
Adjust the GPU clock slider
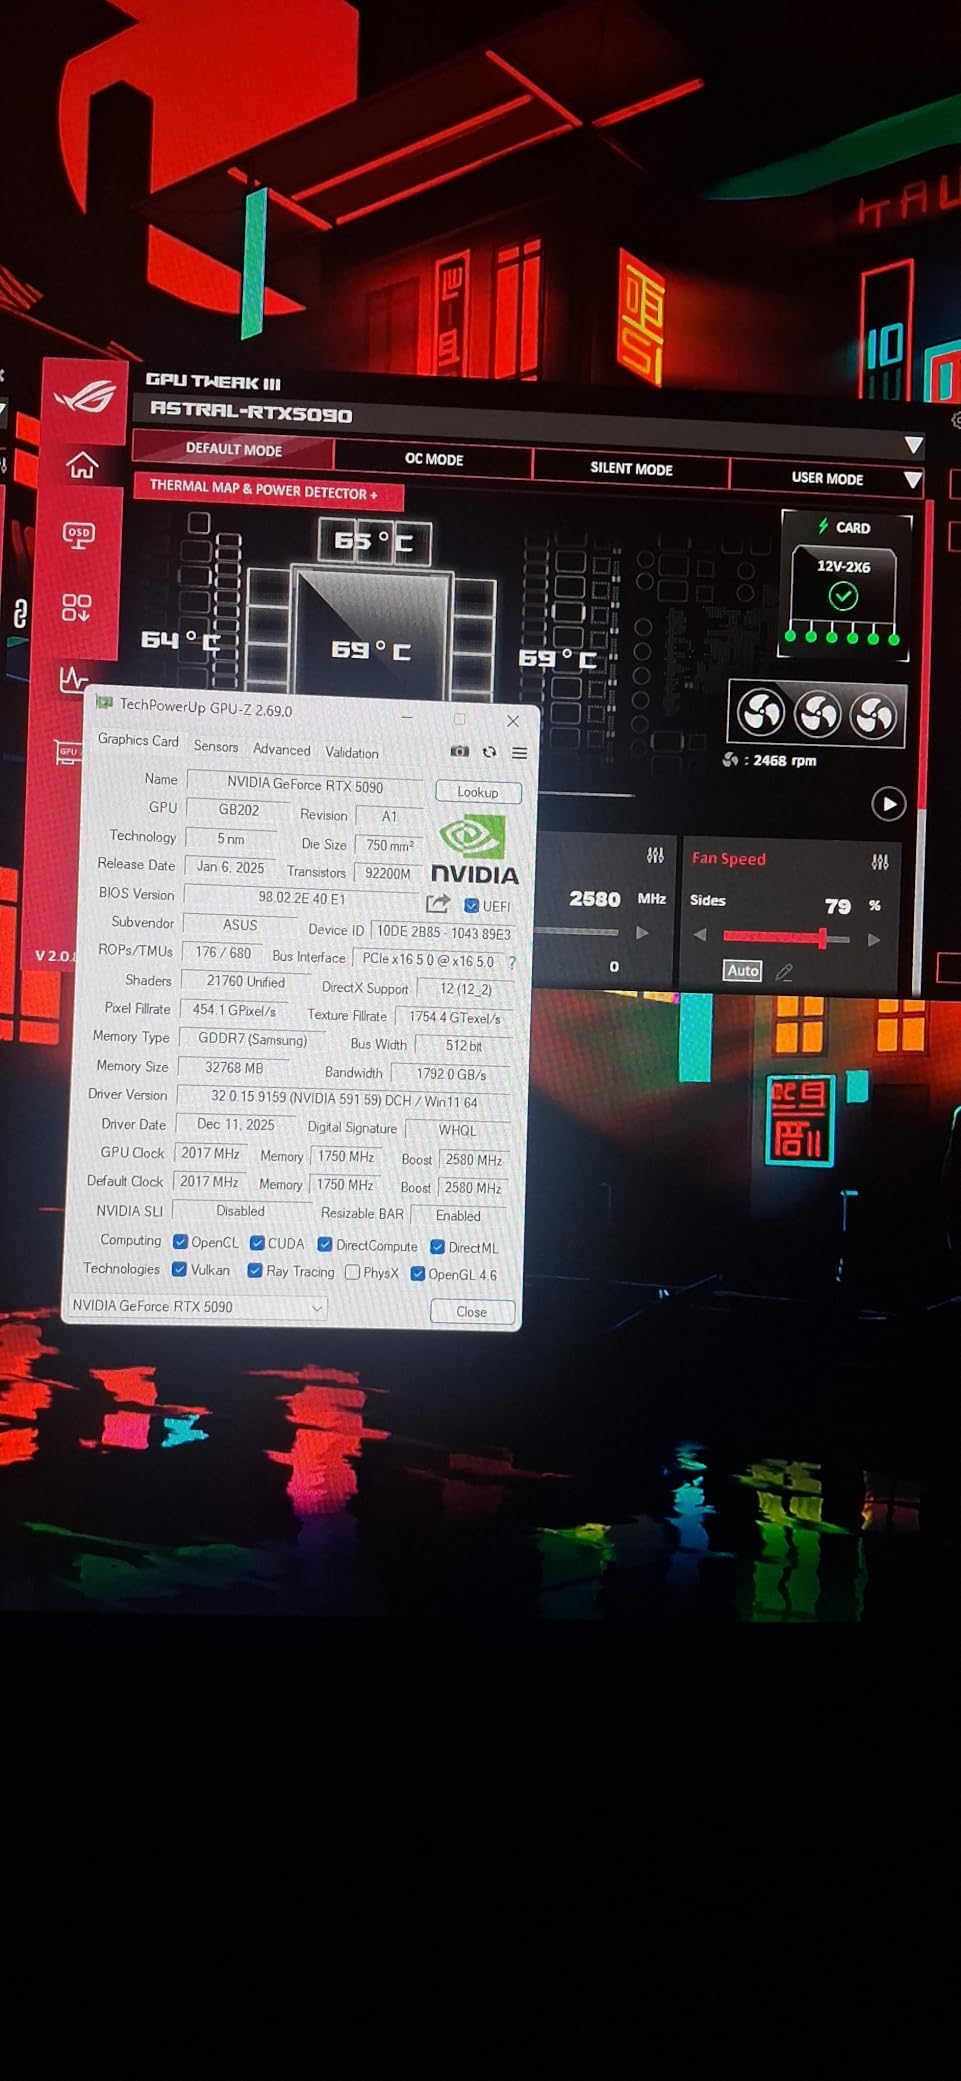click(577, 931)
